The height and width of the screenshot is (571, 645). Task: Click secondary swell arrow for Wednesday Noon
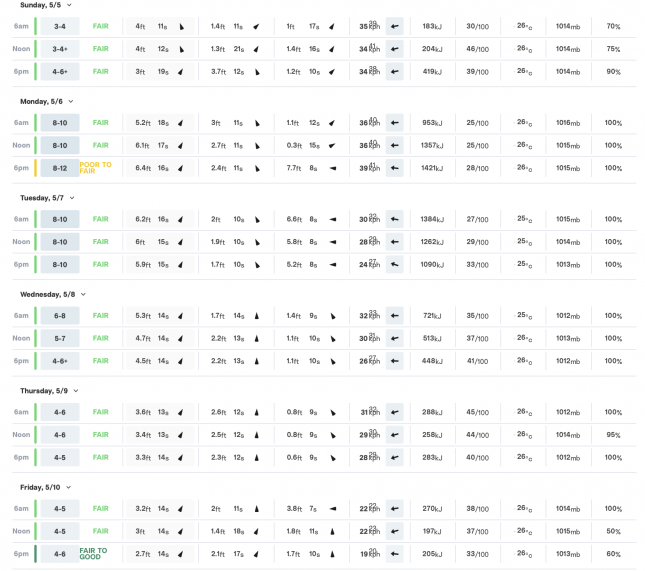coord(257,338)
